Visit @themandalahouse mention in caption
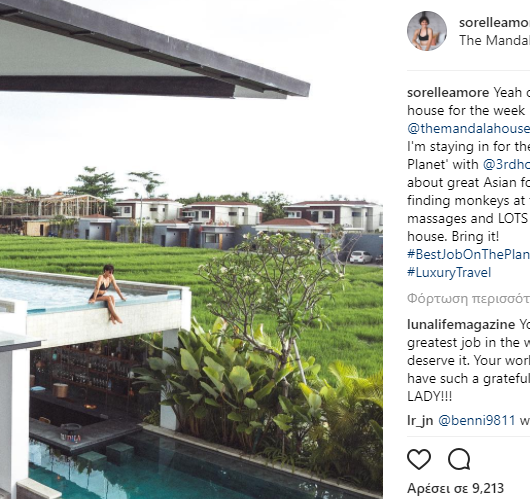The image size is (530, 499). tap(468, 128)
